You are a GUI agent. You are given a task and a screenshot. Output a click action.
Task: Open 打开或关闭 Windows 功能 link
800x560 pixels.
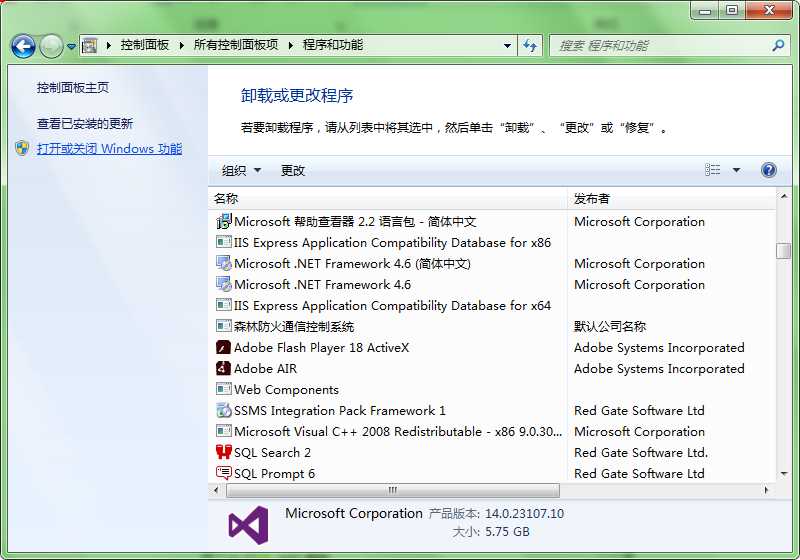pos(109,148)
